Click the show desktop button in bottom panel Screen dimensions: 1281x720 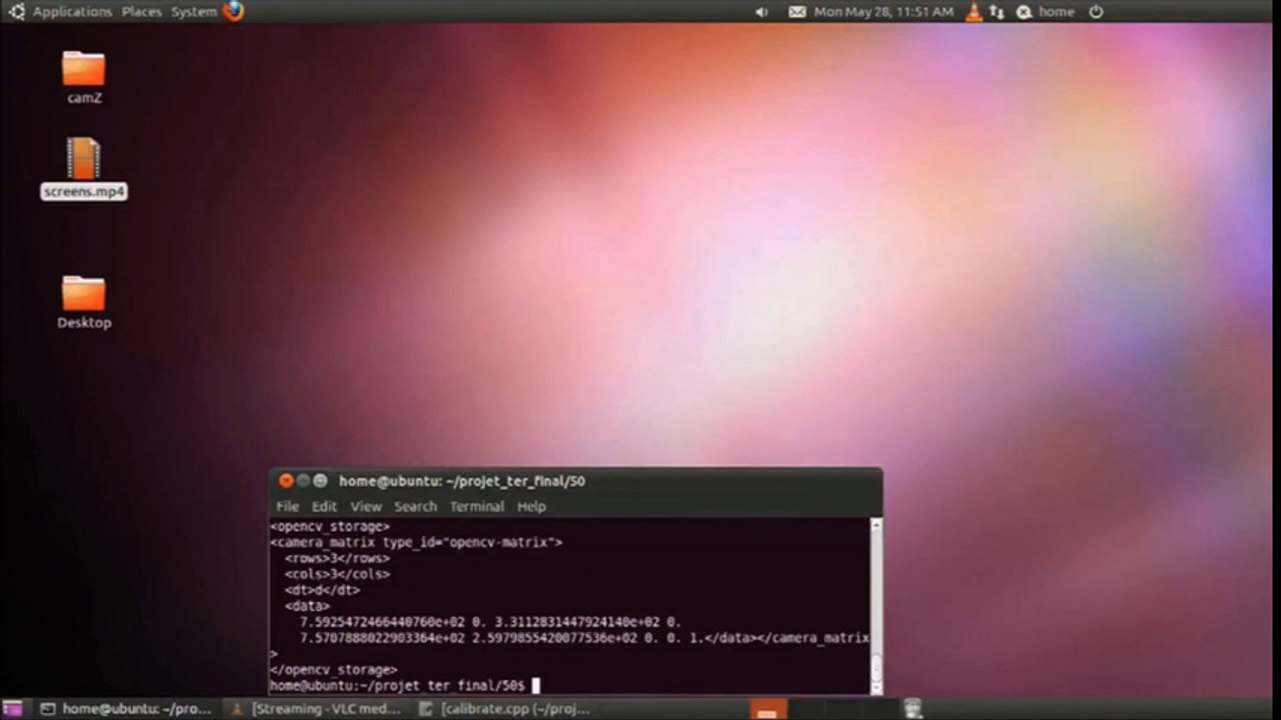(12, 709)
